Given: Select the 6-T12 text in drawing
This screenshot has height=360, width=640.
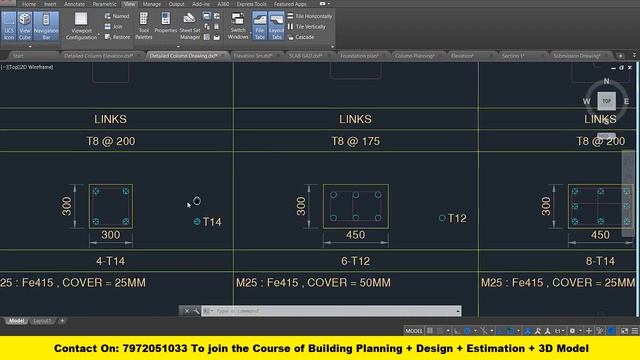Looking at the screenshot, I should (x=355, y=261).
